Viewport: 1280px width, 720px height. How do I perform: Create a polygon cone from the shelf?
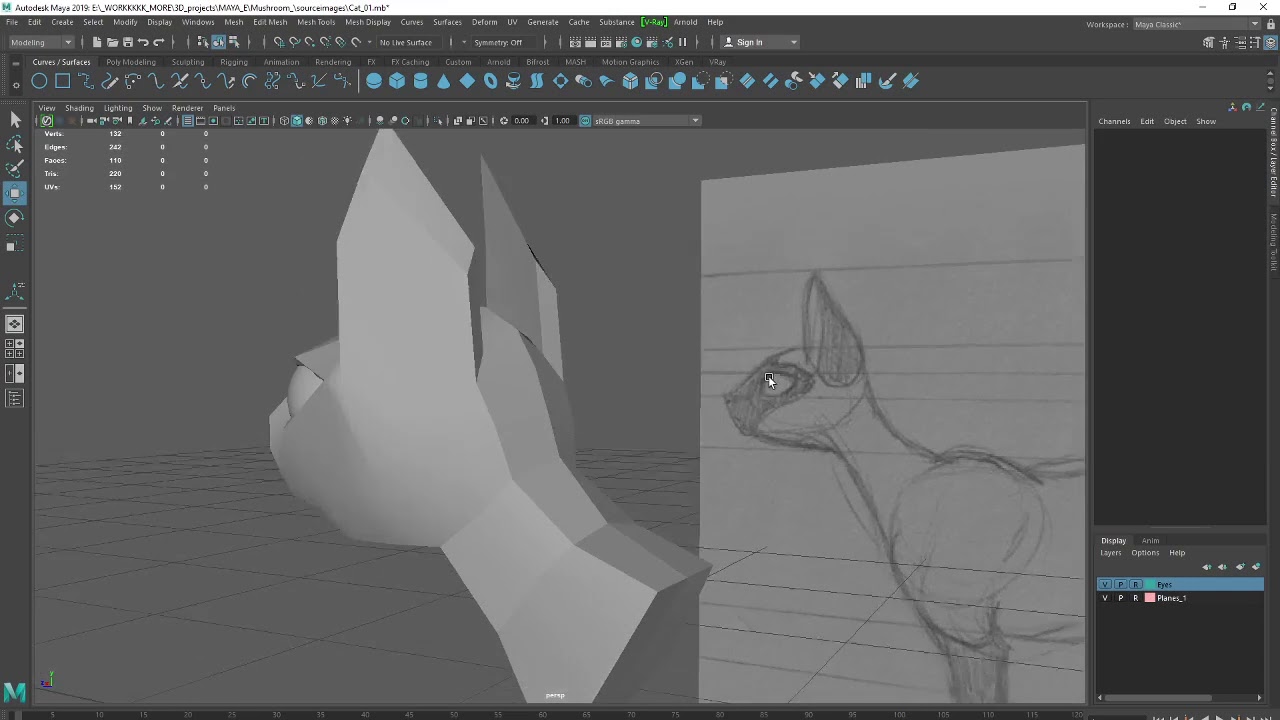(444, 81)
